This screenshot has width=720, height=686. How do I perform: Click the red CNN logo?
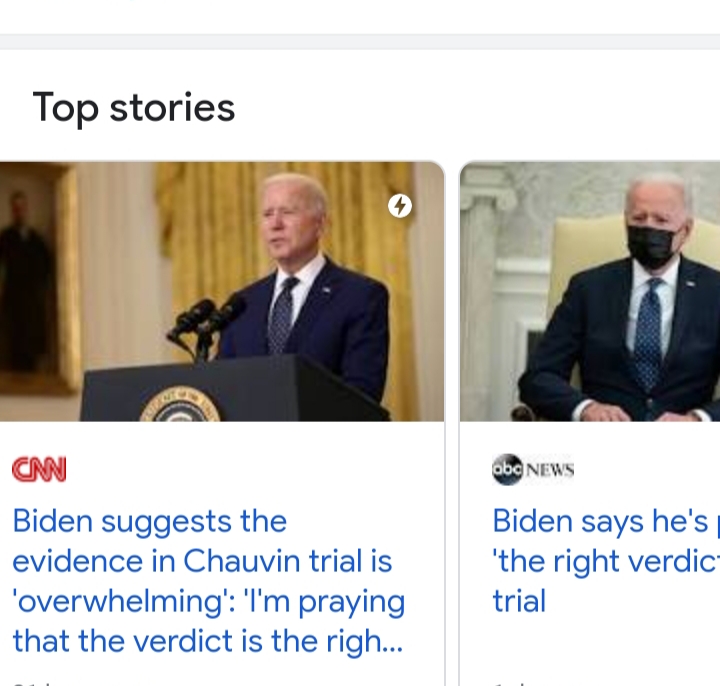tap(39, 470)
